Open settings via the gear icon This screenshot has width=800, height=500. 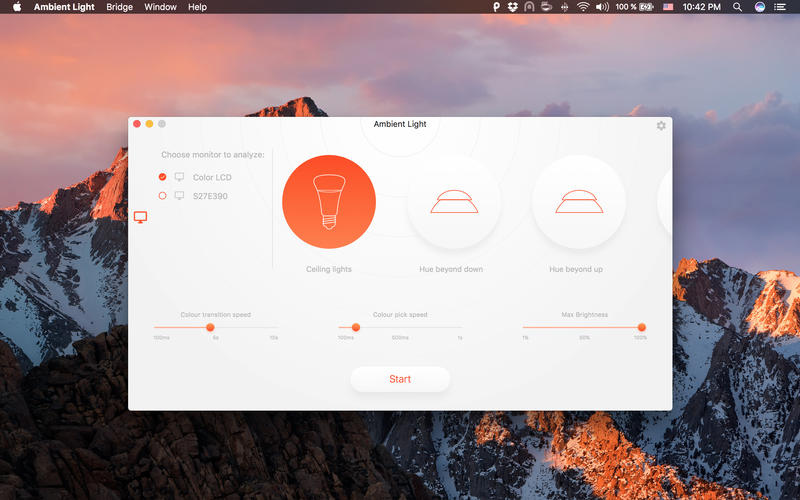661,126
